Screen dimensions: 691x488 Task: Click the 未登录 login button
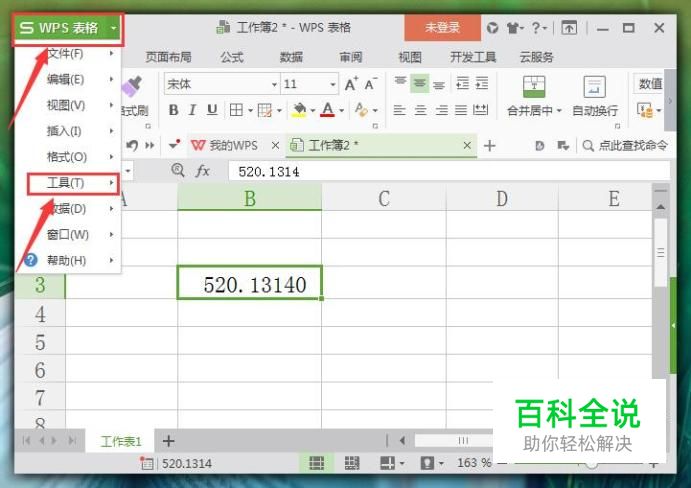click(442, 27)
